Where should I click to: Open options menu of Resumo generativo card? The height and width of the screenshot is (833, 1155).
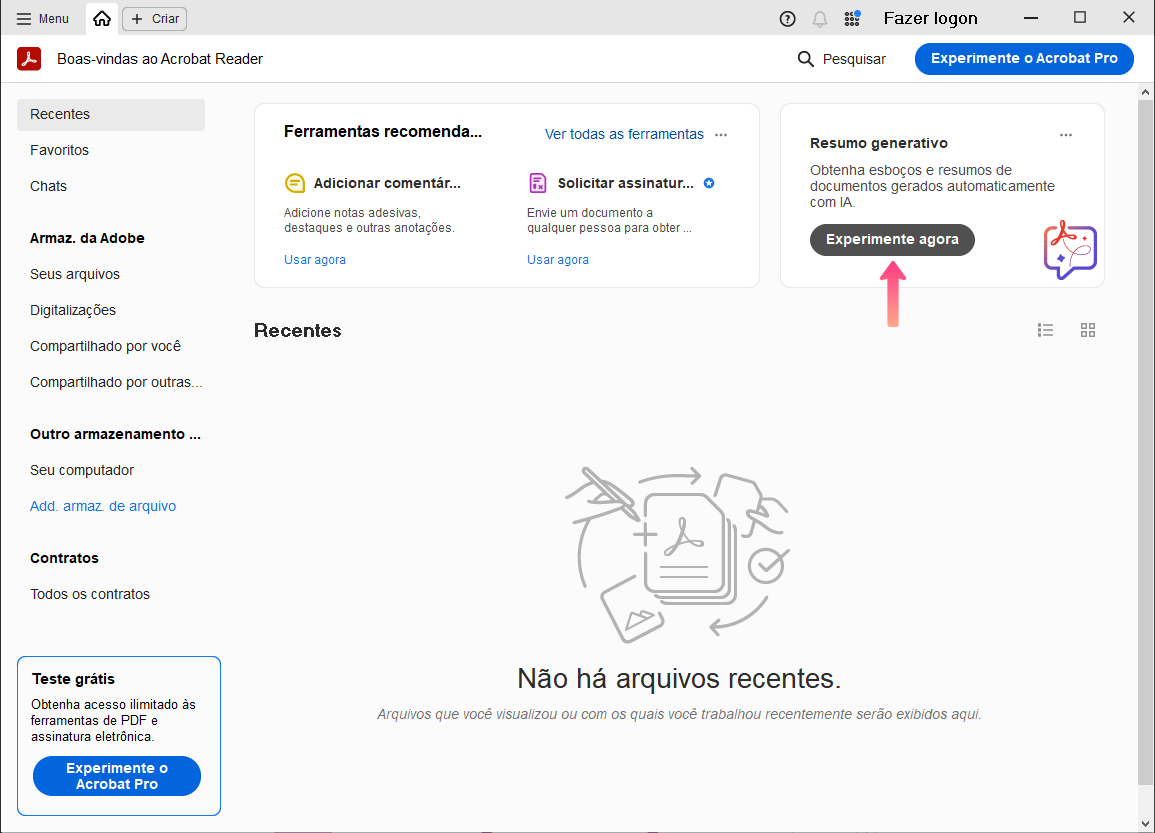(x=1066, y=135)
